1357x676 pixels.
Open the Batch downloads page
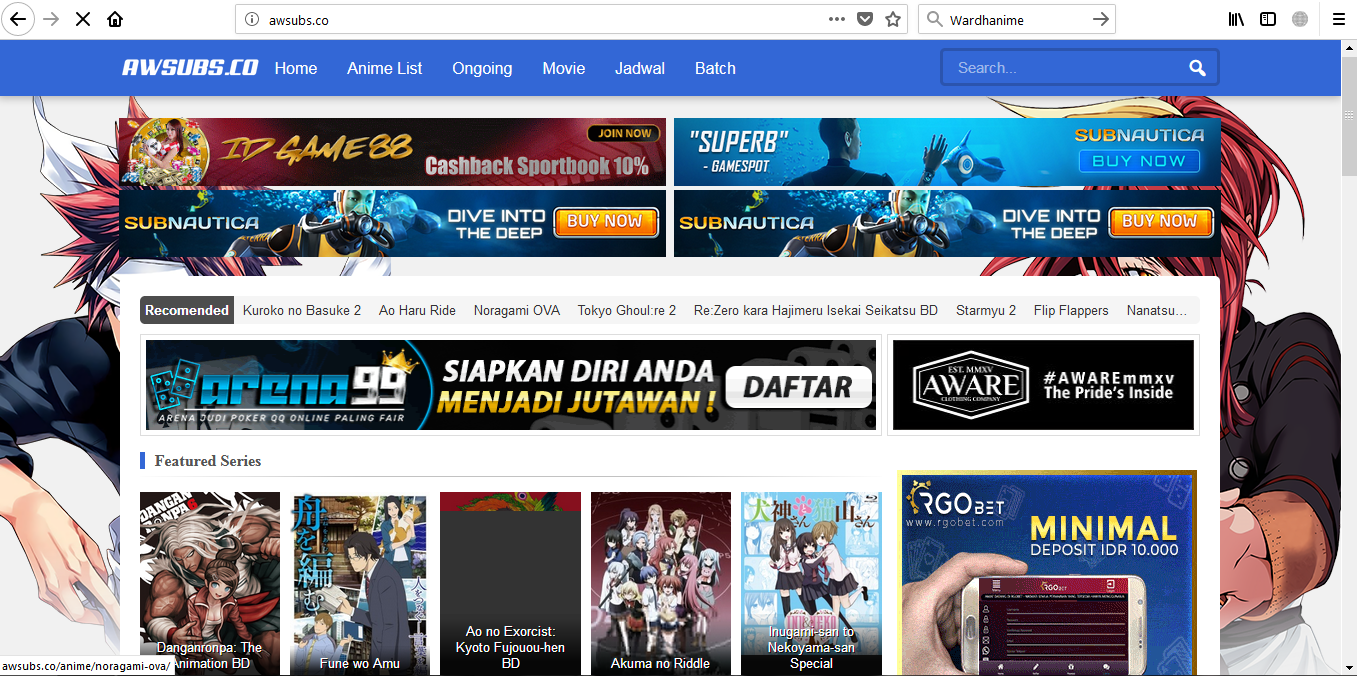coord(715,68)
